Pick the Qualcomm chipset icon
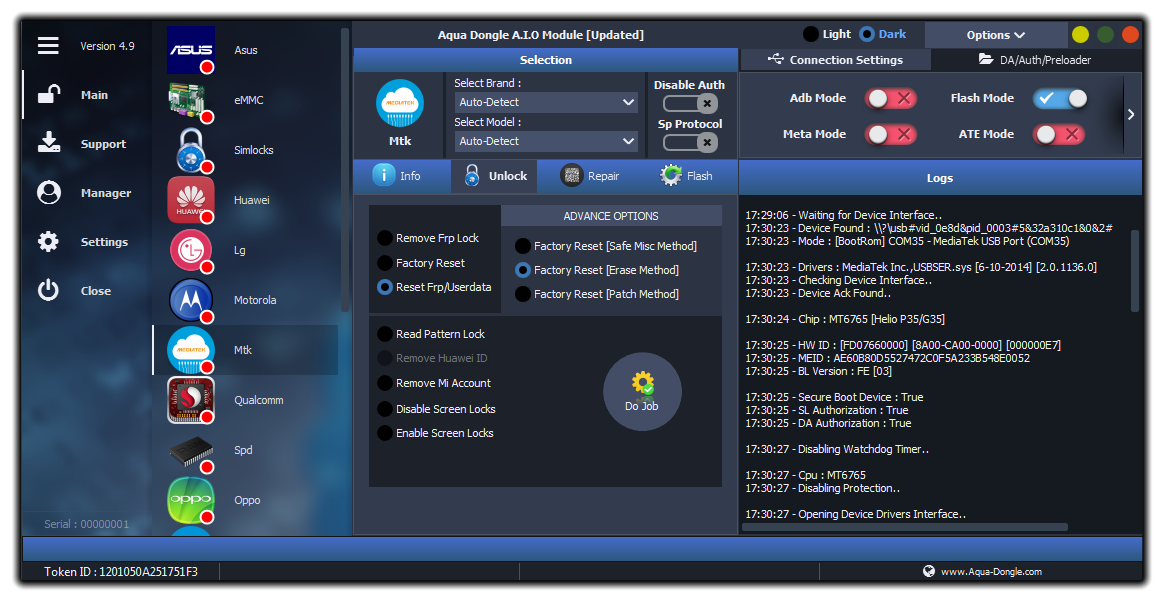Viewport: 1166px width, 601px height. point(191,400)
